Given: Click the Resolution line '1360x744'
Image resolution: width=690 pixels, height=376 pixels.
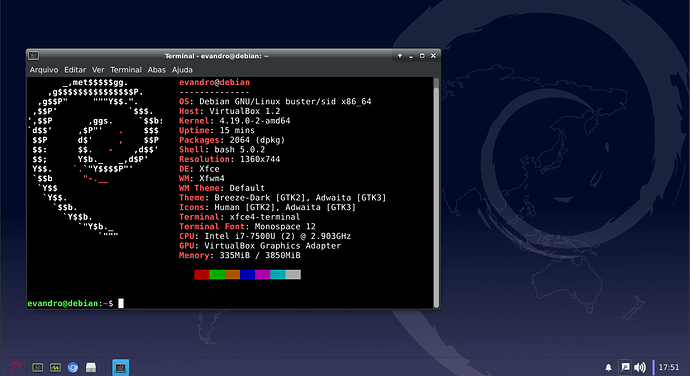Looking at the screenshot, I should click(x=230, y=159).
